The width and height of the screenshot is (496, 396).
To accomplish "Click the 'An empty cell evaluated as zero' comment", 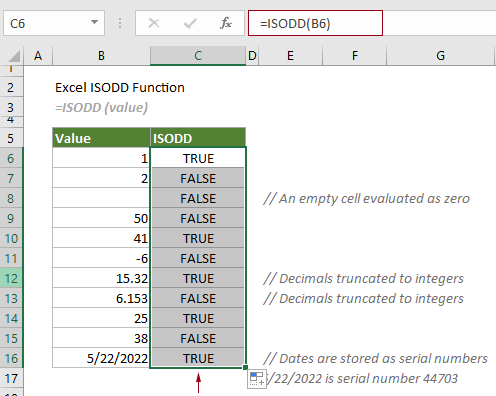I will (x=366, y=198).
